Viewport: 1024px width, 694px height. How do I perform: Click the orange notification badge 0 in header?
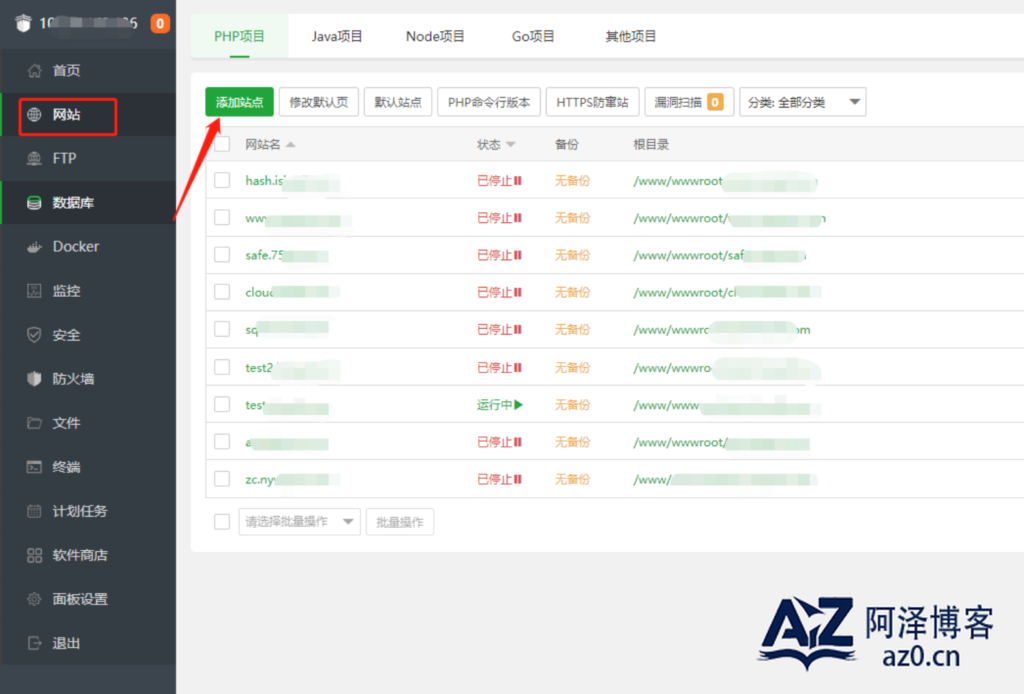coord(160,24)
